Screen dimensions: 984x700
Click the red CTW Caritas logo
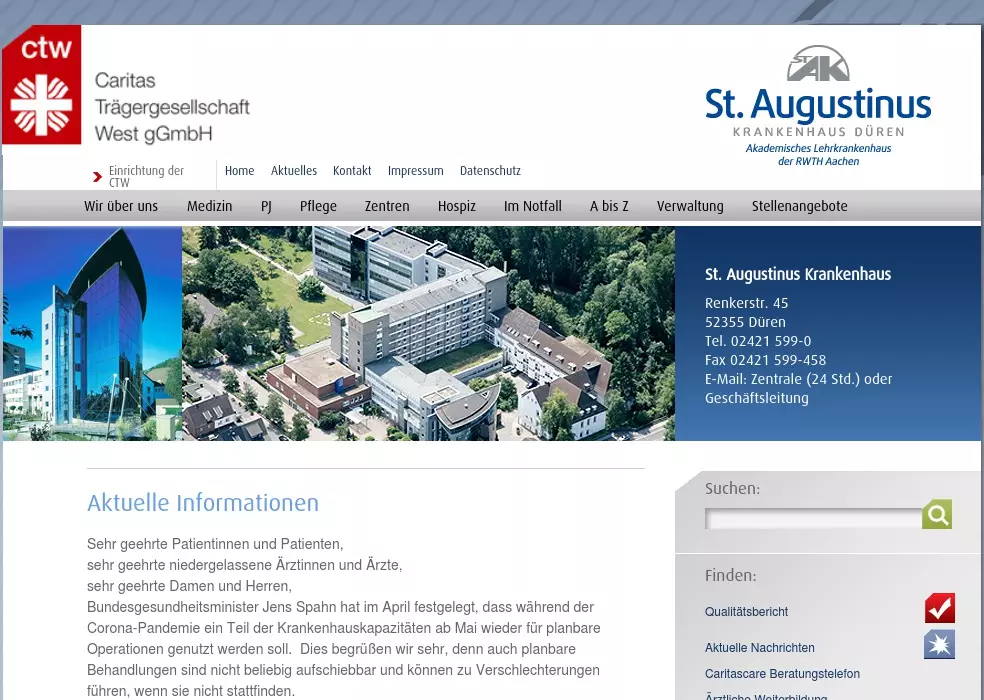[x=42, y=85]
